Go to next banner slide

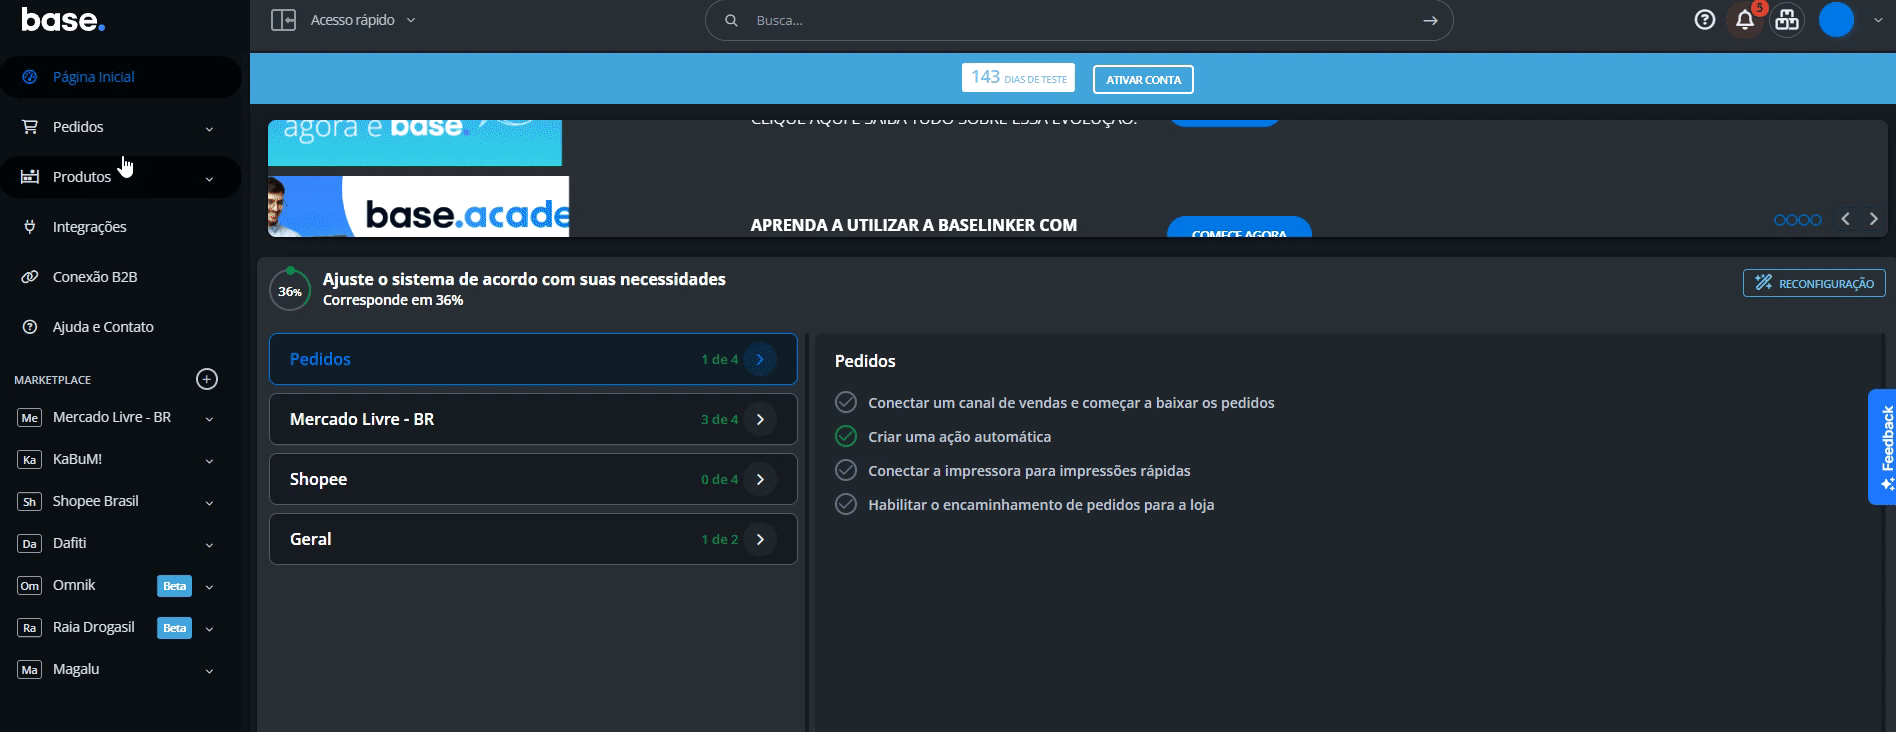(1874, 219)
